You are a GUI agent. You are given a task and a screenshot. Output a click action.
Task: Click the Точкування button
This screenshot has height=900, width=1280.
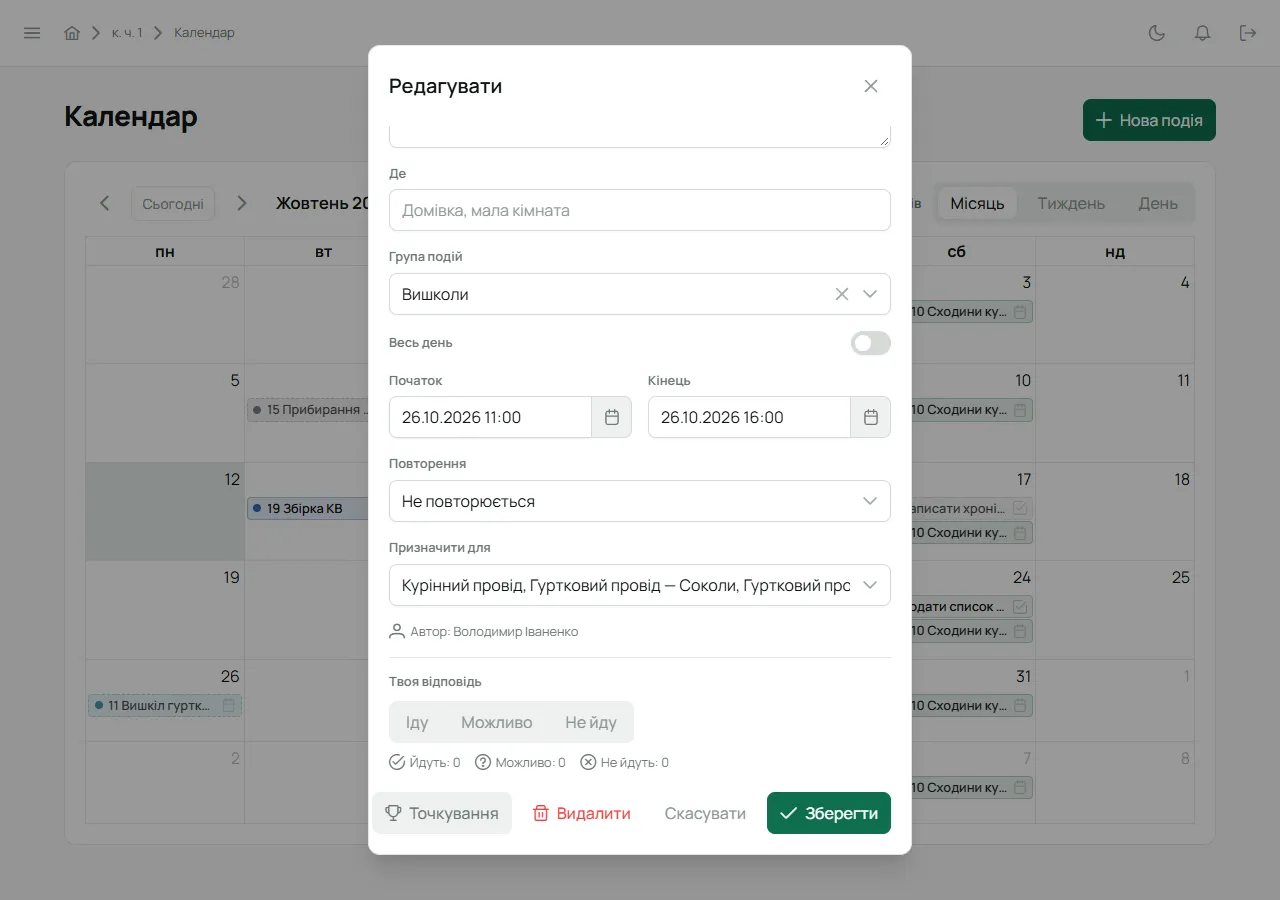click(442, 813)
